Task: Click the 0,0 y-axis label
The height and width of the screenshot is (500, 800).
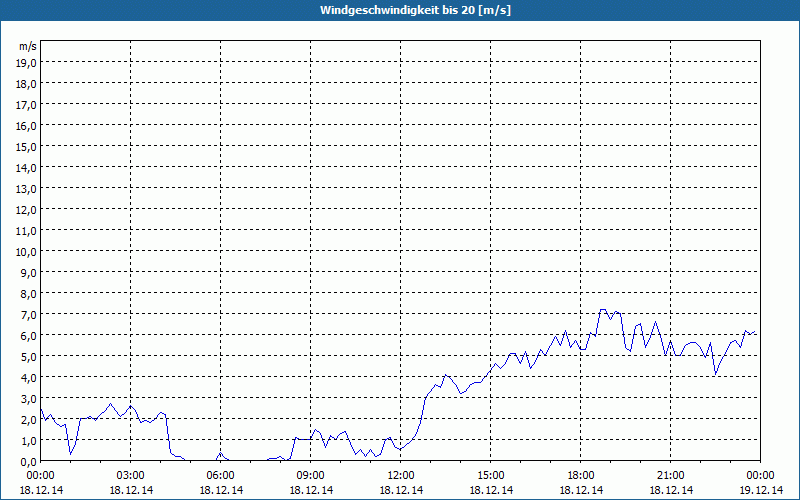Action: [30, 462]
